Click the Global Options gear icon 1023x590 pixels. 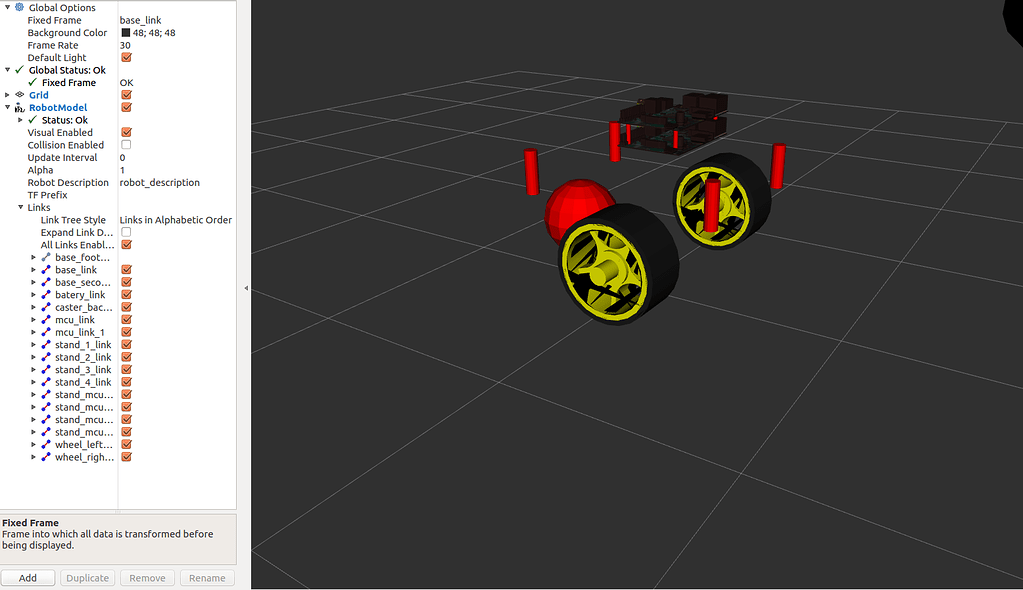tap(17, 7)
